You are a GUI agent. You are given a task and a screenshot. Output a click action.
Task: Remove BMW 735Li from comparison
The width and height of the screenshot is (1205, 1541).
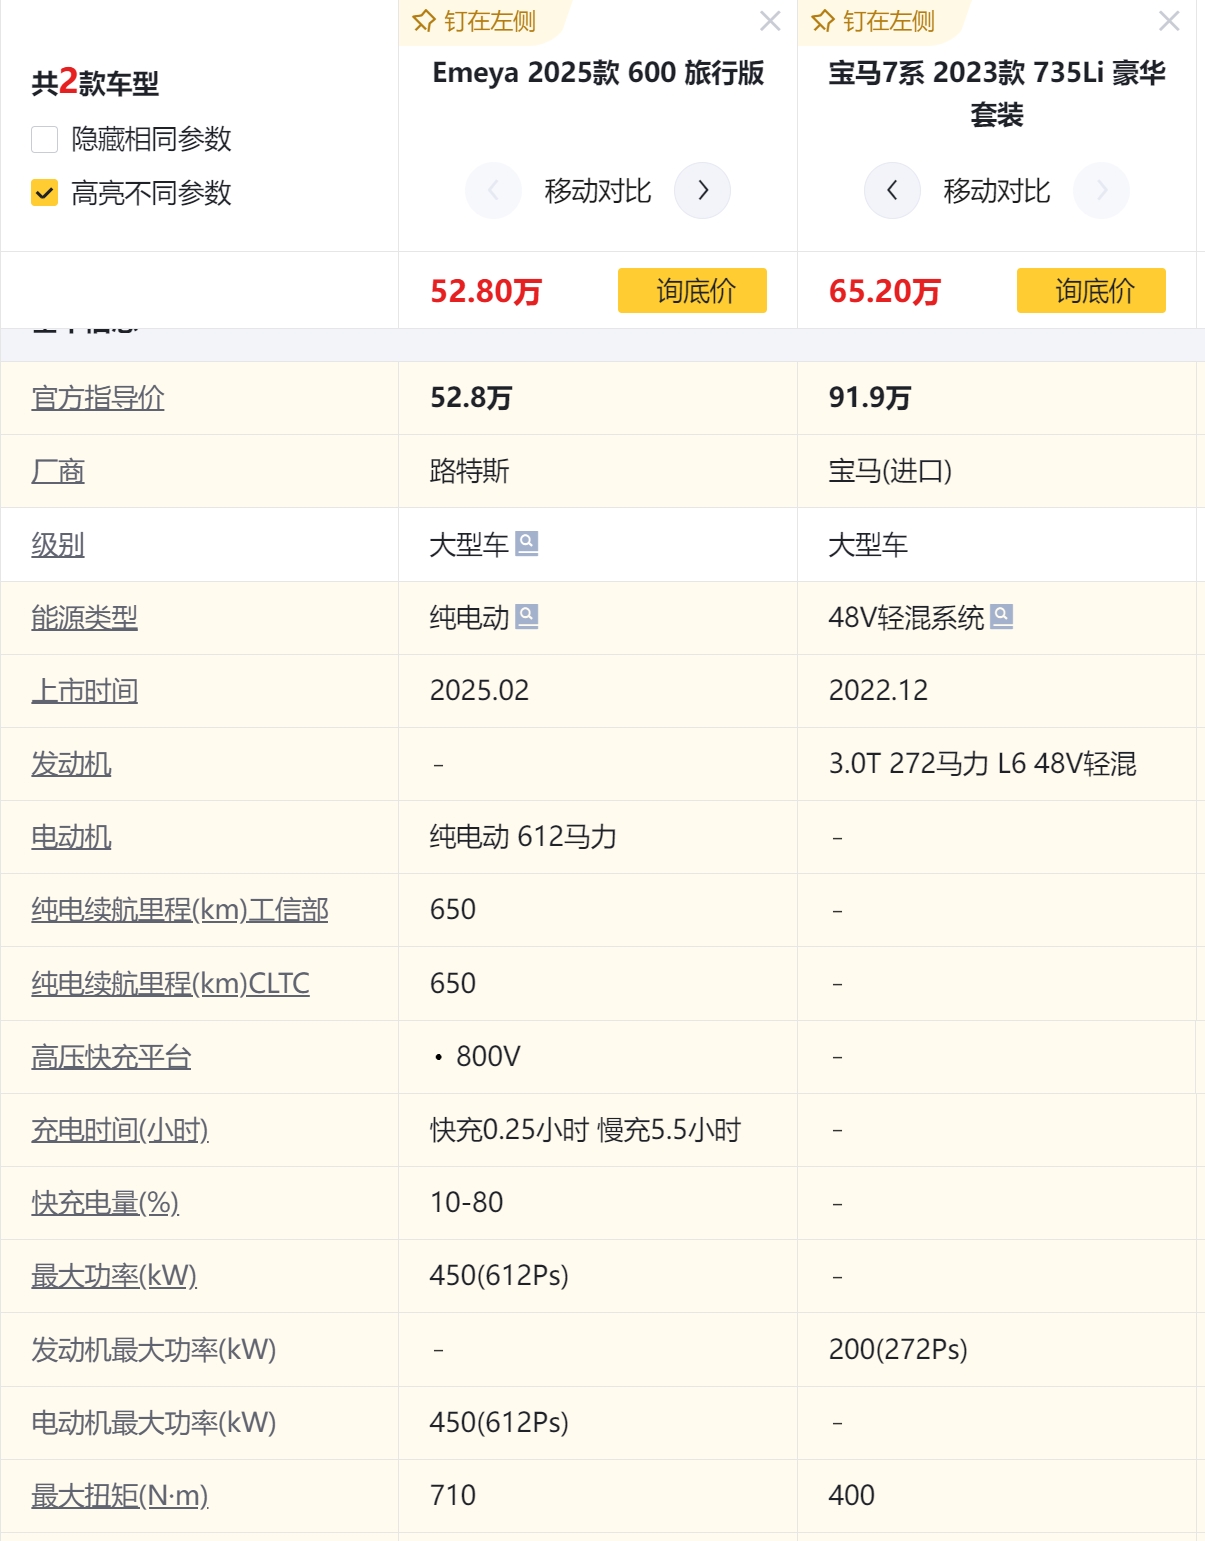(x=1169, y=21)
